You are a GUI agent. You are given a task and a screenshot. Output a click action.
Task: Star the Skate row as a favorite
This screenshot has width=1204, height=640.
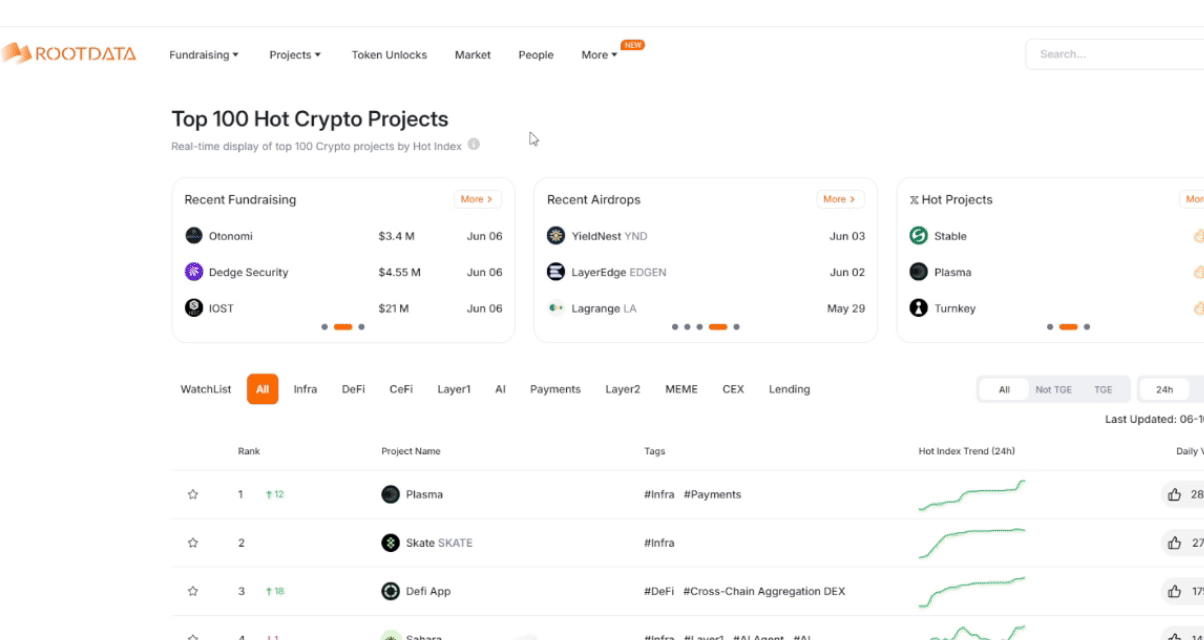point(193,543)
